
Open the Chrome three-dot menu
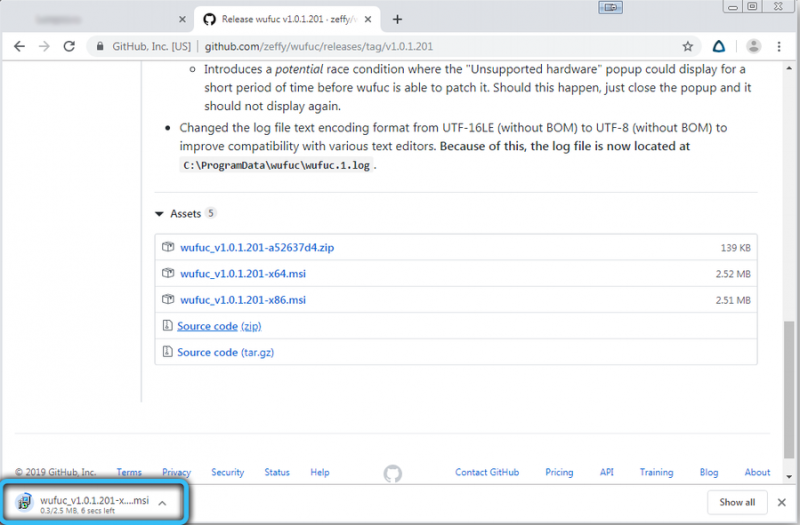click(x=779, y=46)
